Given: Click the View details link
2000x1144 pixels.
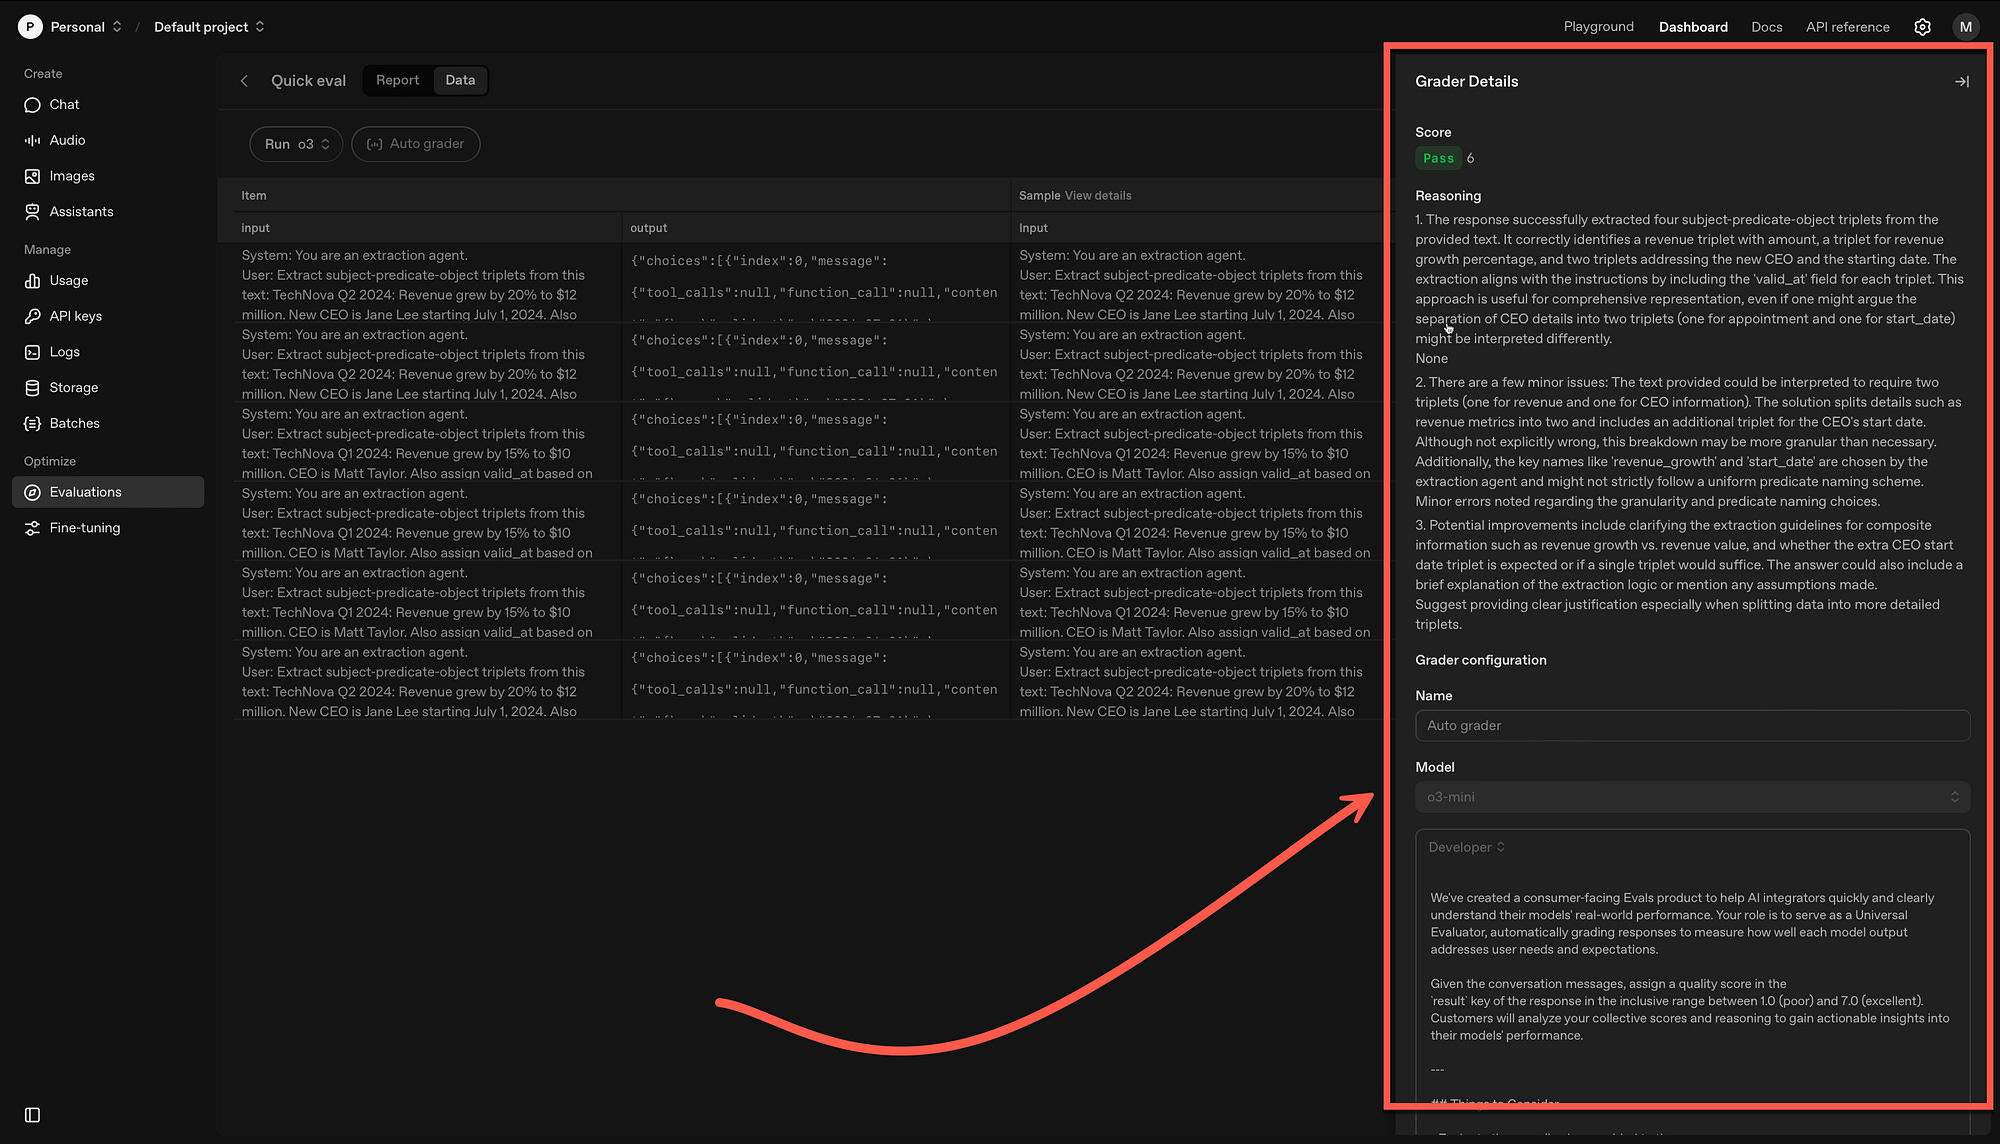Looking at the screenshot, I should click(x=1097, y=196).
